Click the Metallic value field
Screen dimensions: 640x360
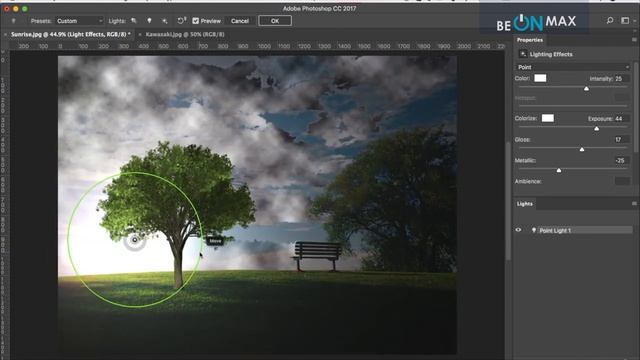[x=621, y=160]
